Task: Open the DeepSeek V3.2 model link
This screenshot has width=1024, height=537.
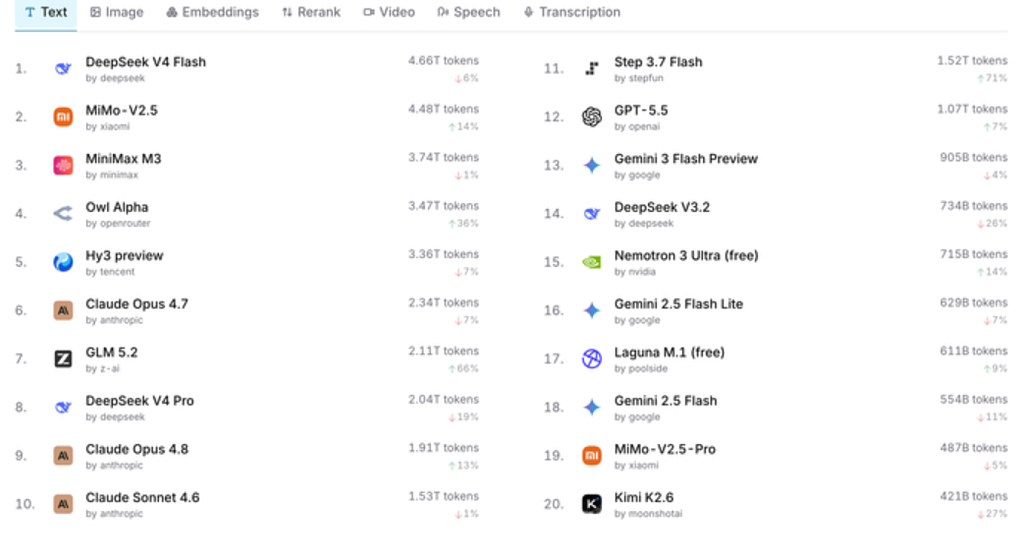Action: point(662,207)
